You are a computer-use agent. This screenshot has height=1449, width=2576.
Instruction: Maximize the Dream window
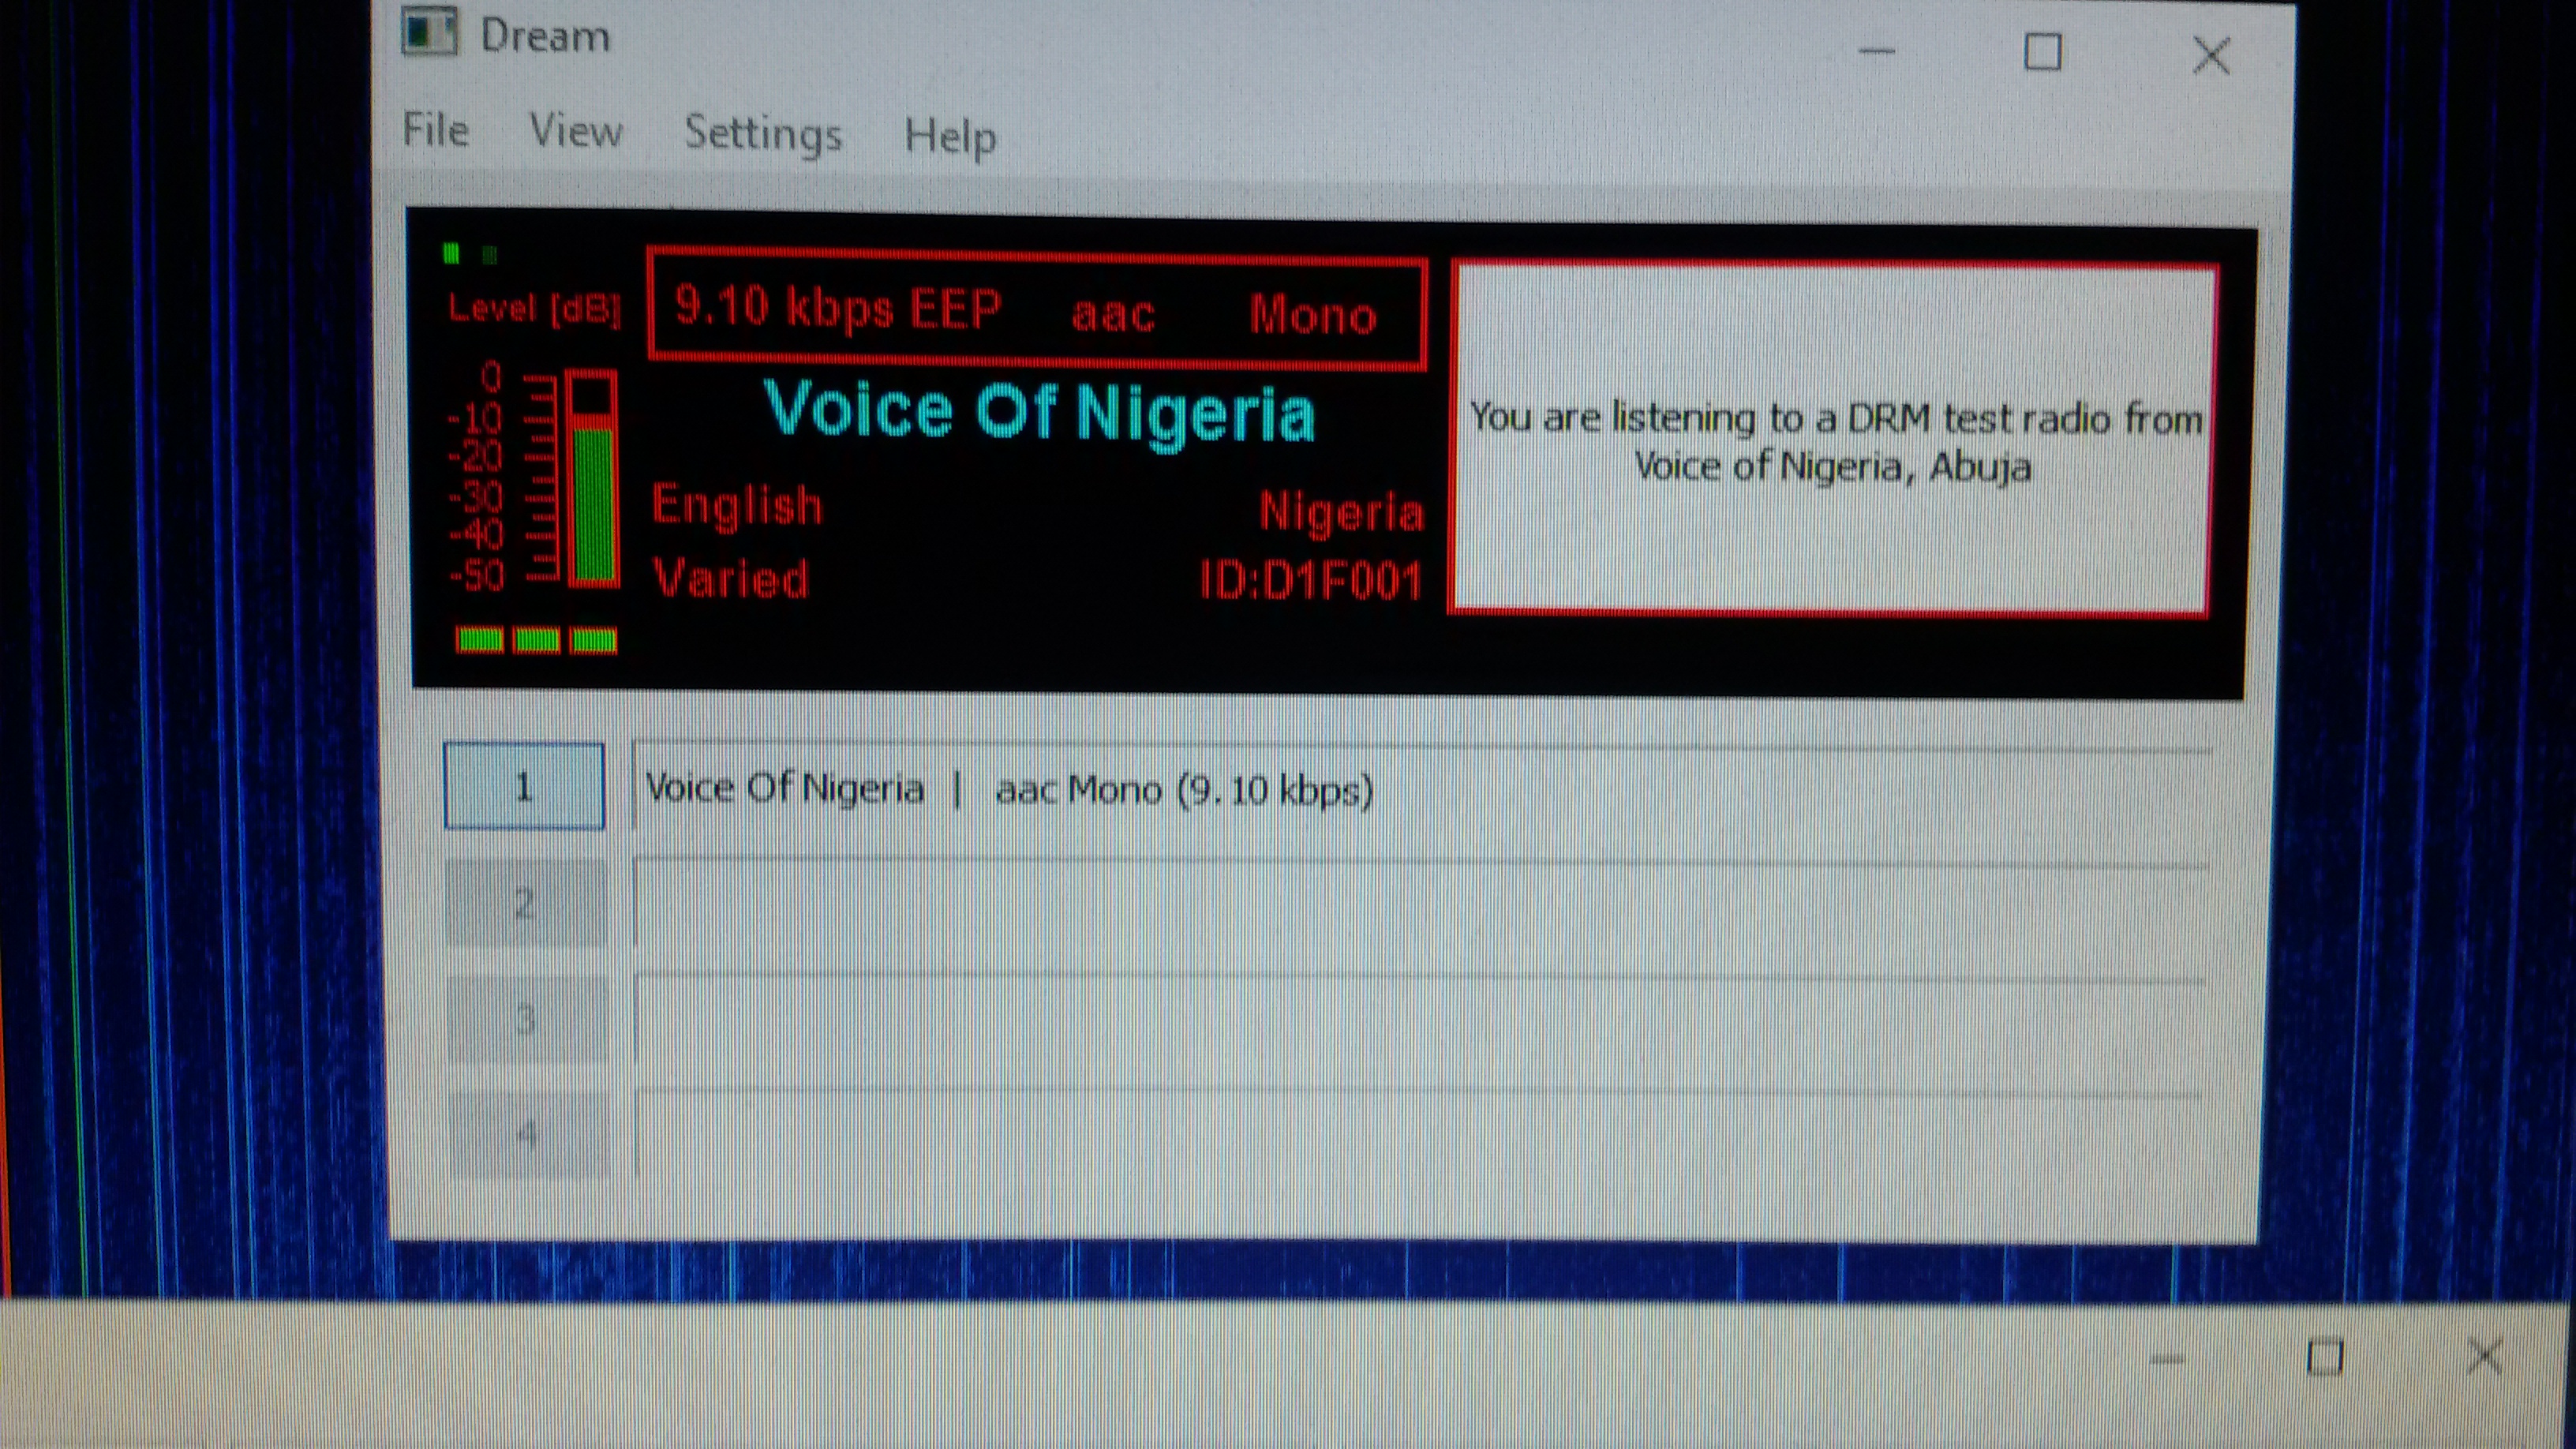tap(2042, 52)
